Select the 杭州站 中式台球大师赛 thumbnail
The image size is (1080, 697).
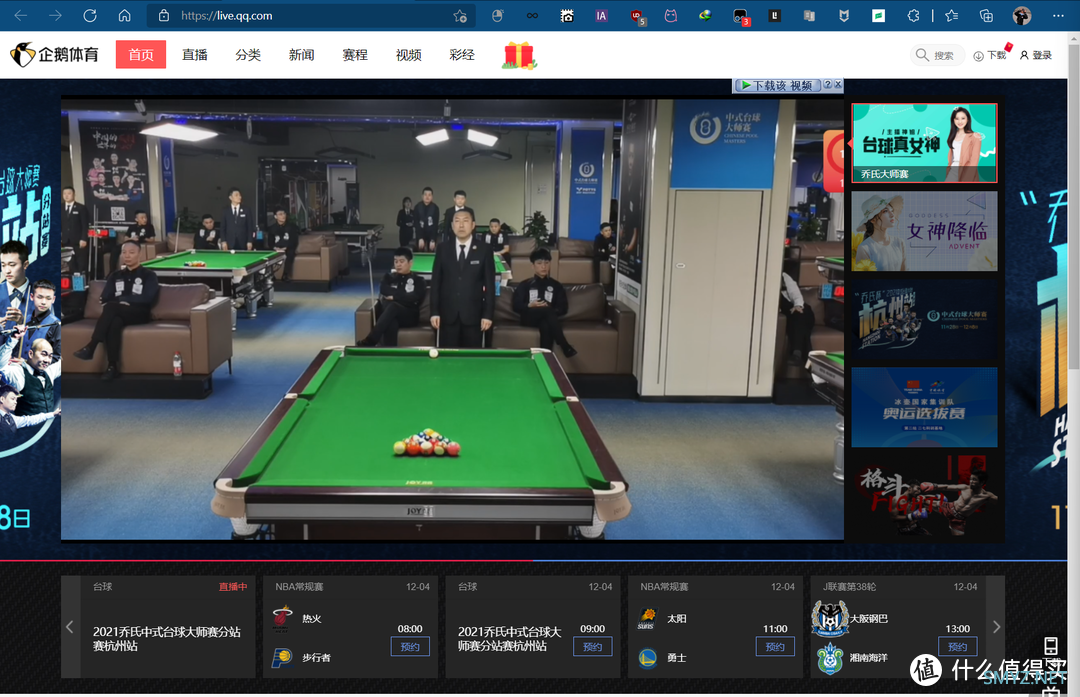[924, 319]
